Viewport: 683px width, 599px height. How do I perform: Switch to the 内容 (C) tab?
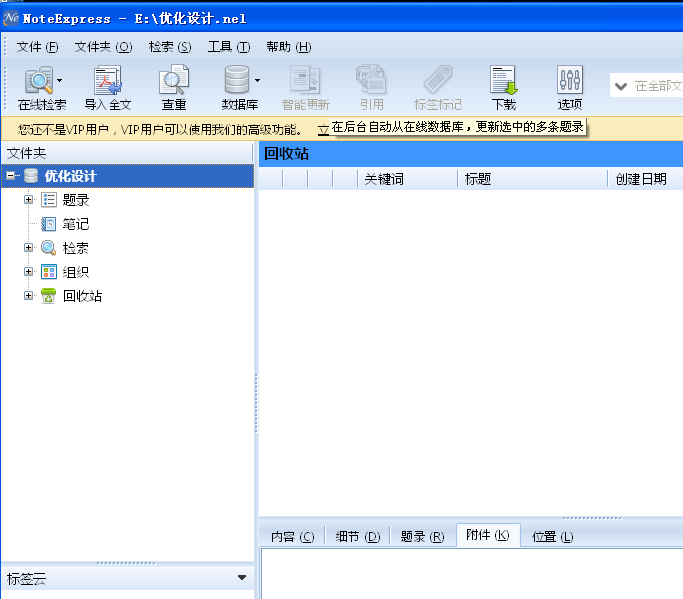(292, 537)
